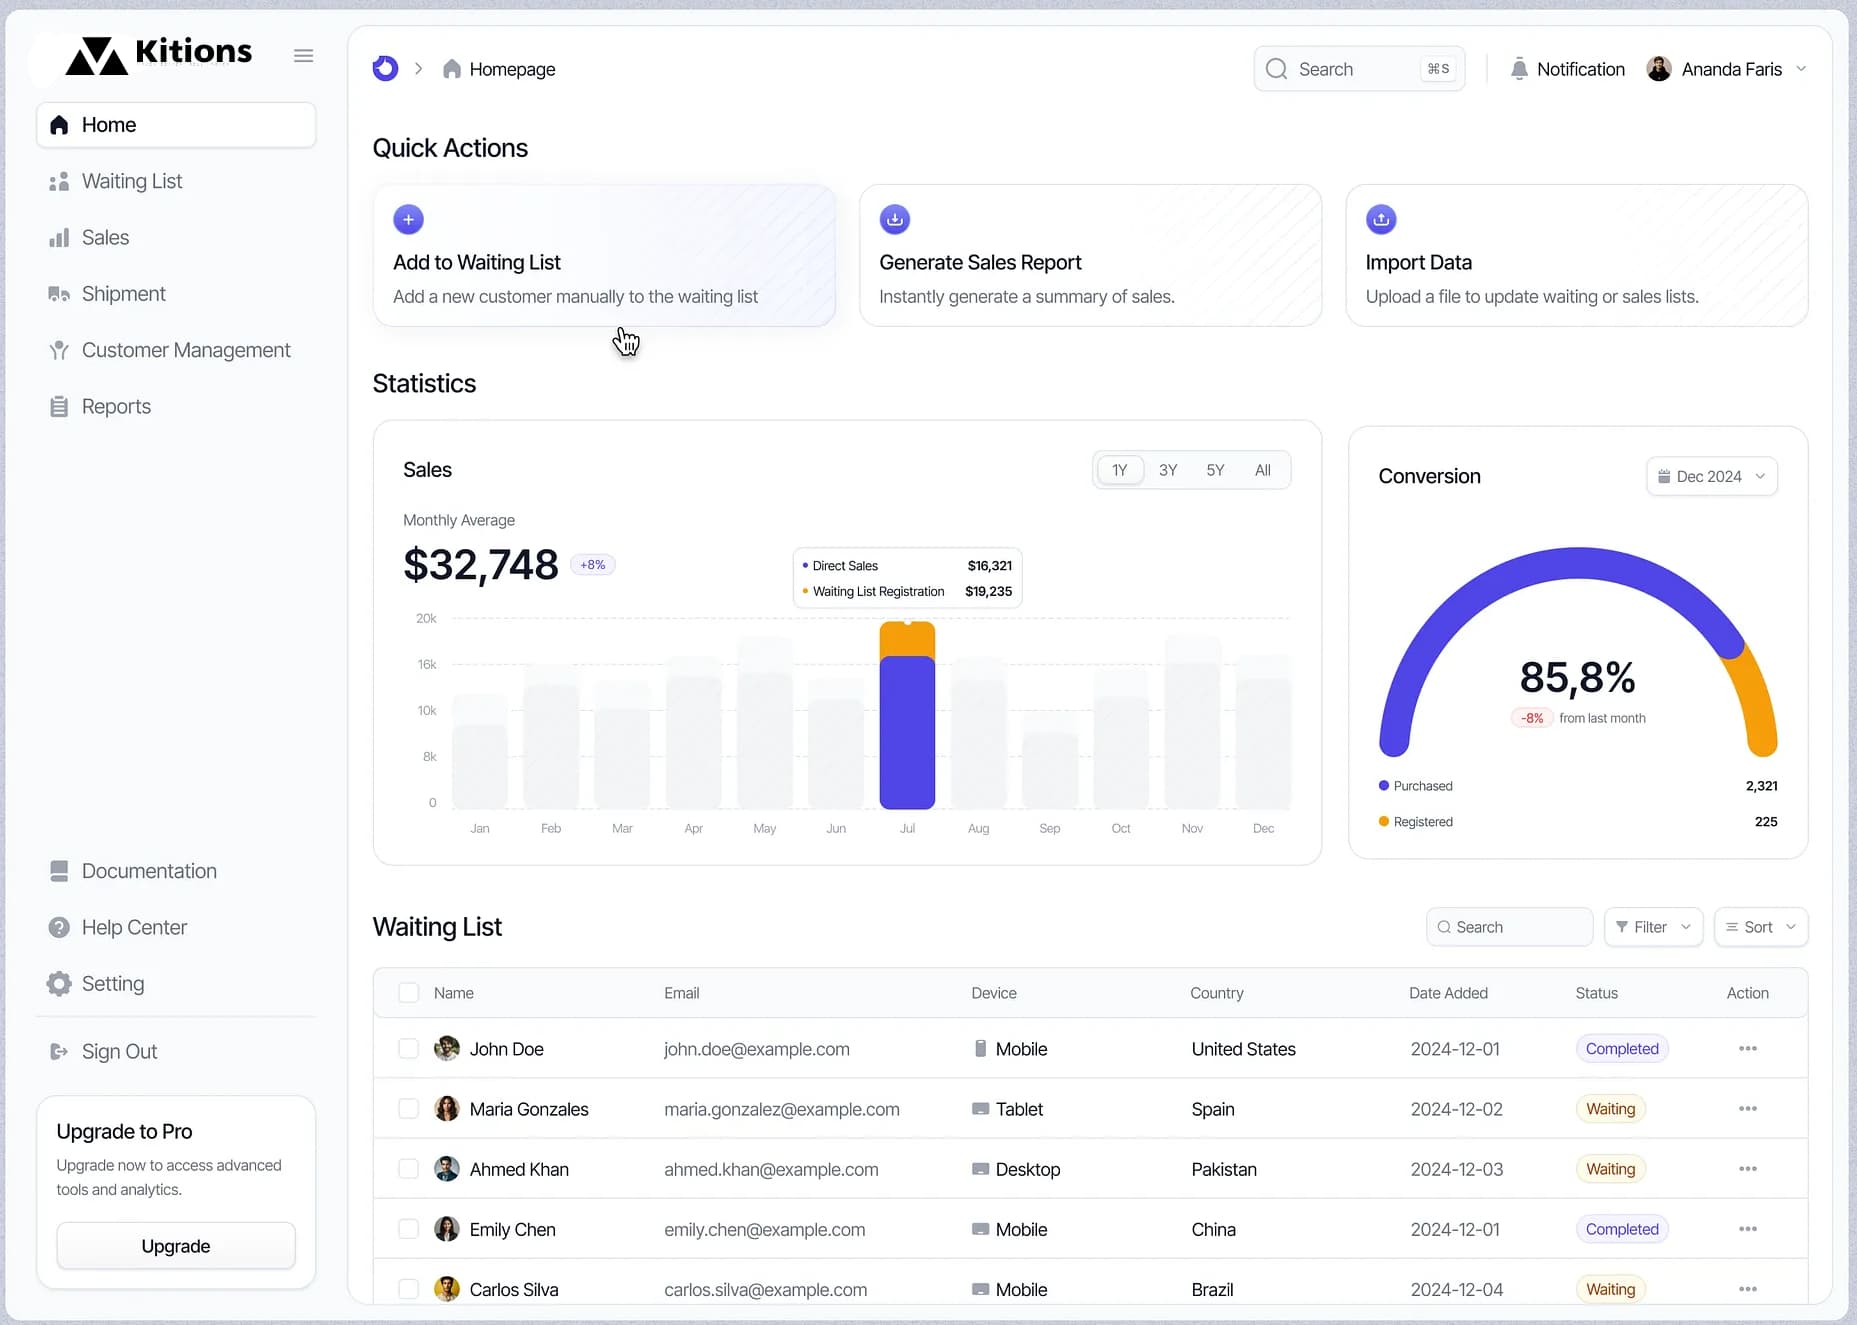Open the Shipment section

[59, 293]
